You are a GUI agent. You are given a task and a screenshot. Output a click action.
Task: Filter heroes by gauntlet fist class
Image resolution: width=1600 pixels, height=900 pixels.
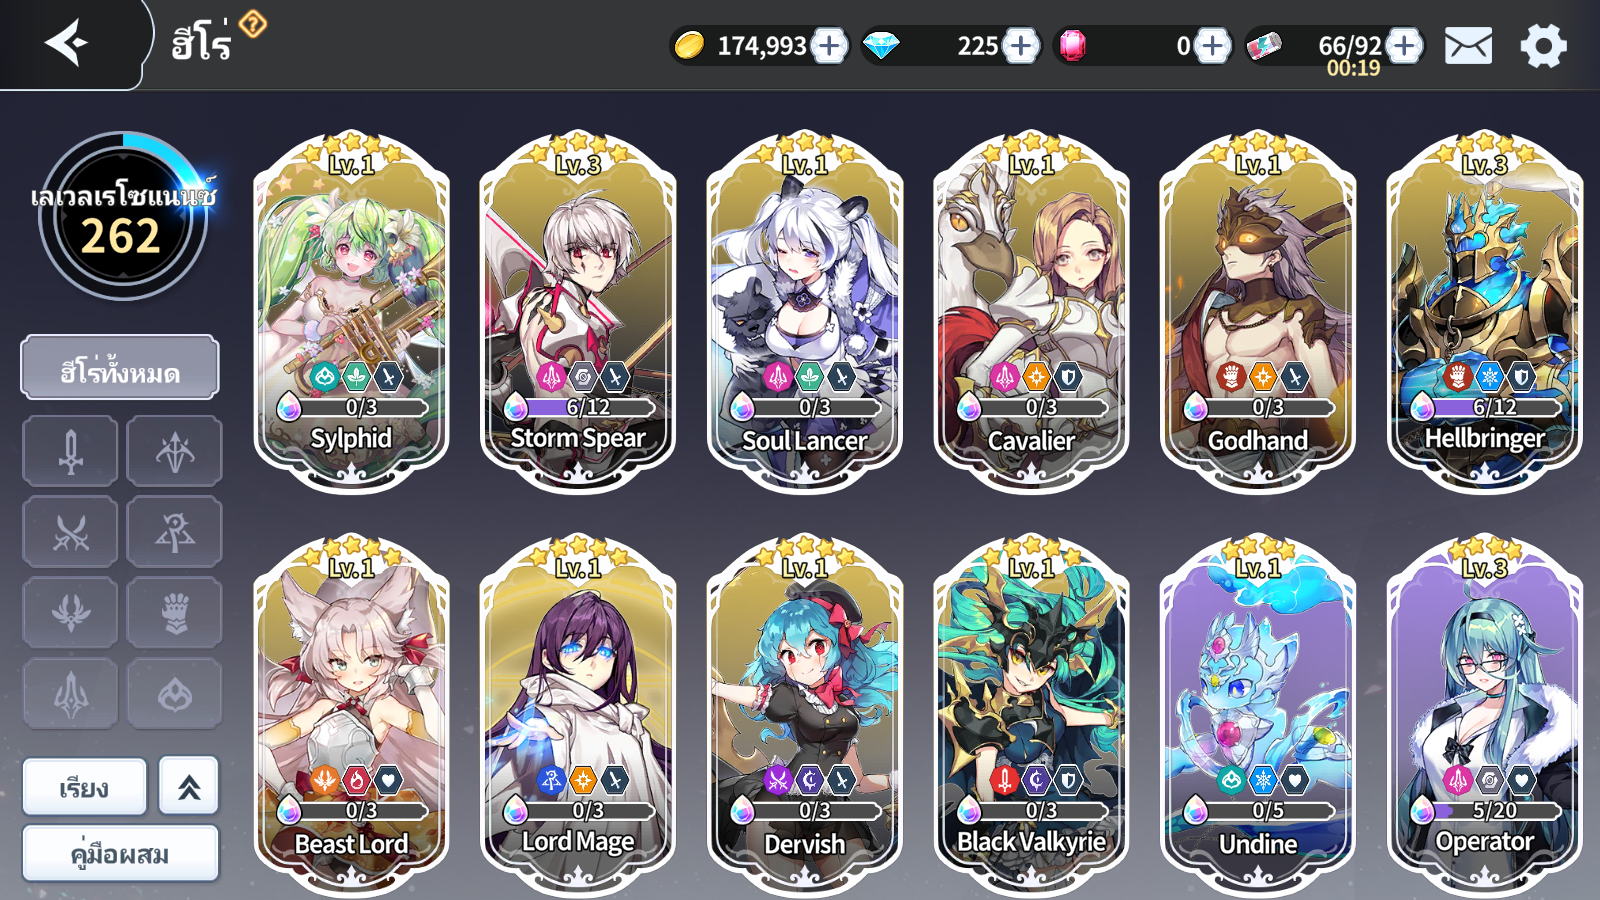[175, 613]
